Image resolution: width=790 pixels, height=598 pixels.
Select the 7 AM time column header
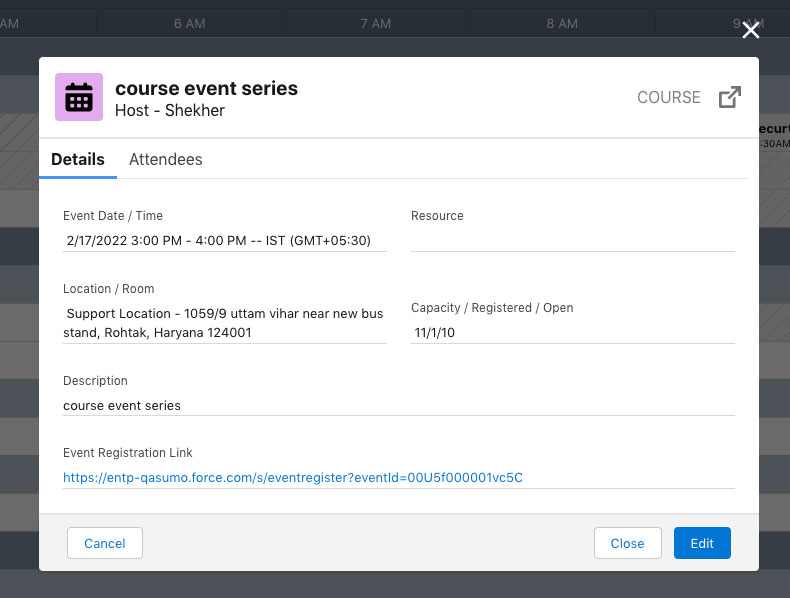(x=376, y=23)
